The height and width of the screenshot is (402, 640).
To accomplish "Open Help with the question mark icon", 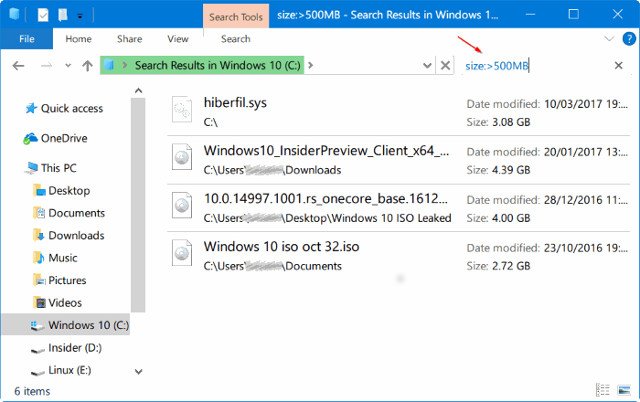I will click(629, 39).
